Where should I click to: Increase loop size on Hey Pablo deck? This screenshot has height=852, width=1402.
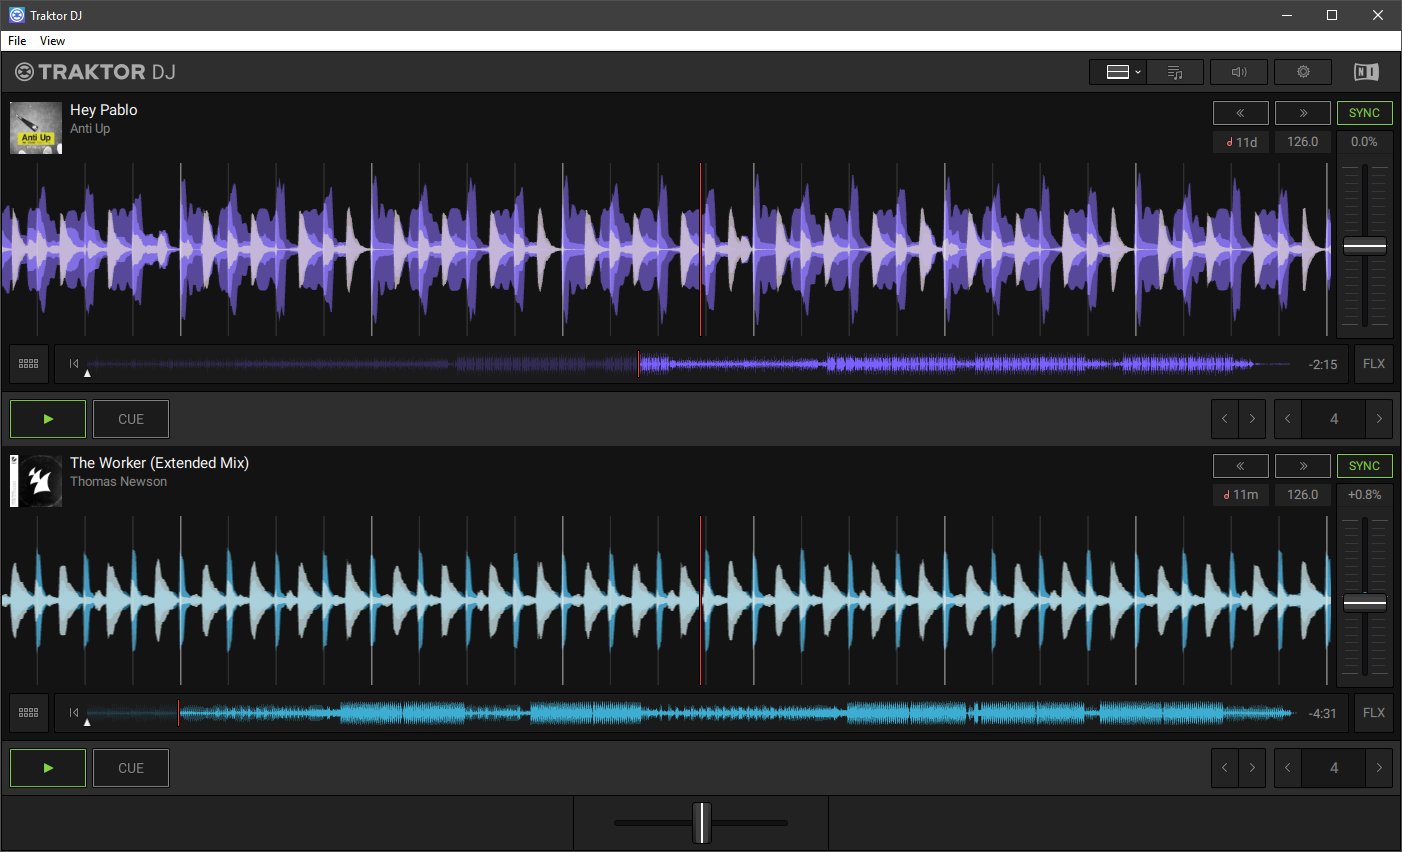click(x=1379, y=419)
